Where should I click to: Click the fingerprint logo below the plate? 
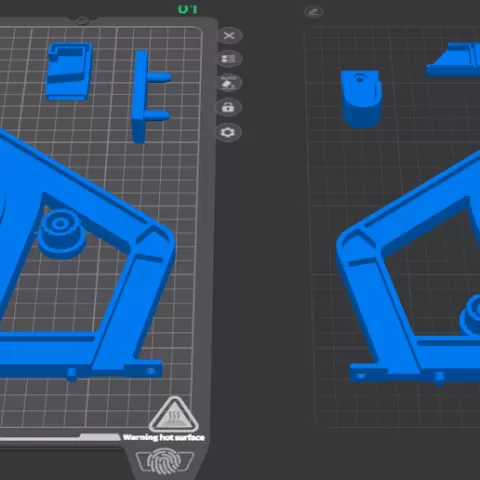164,462
